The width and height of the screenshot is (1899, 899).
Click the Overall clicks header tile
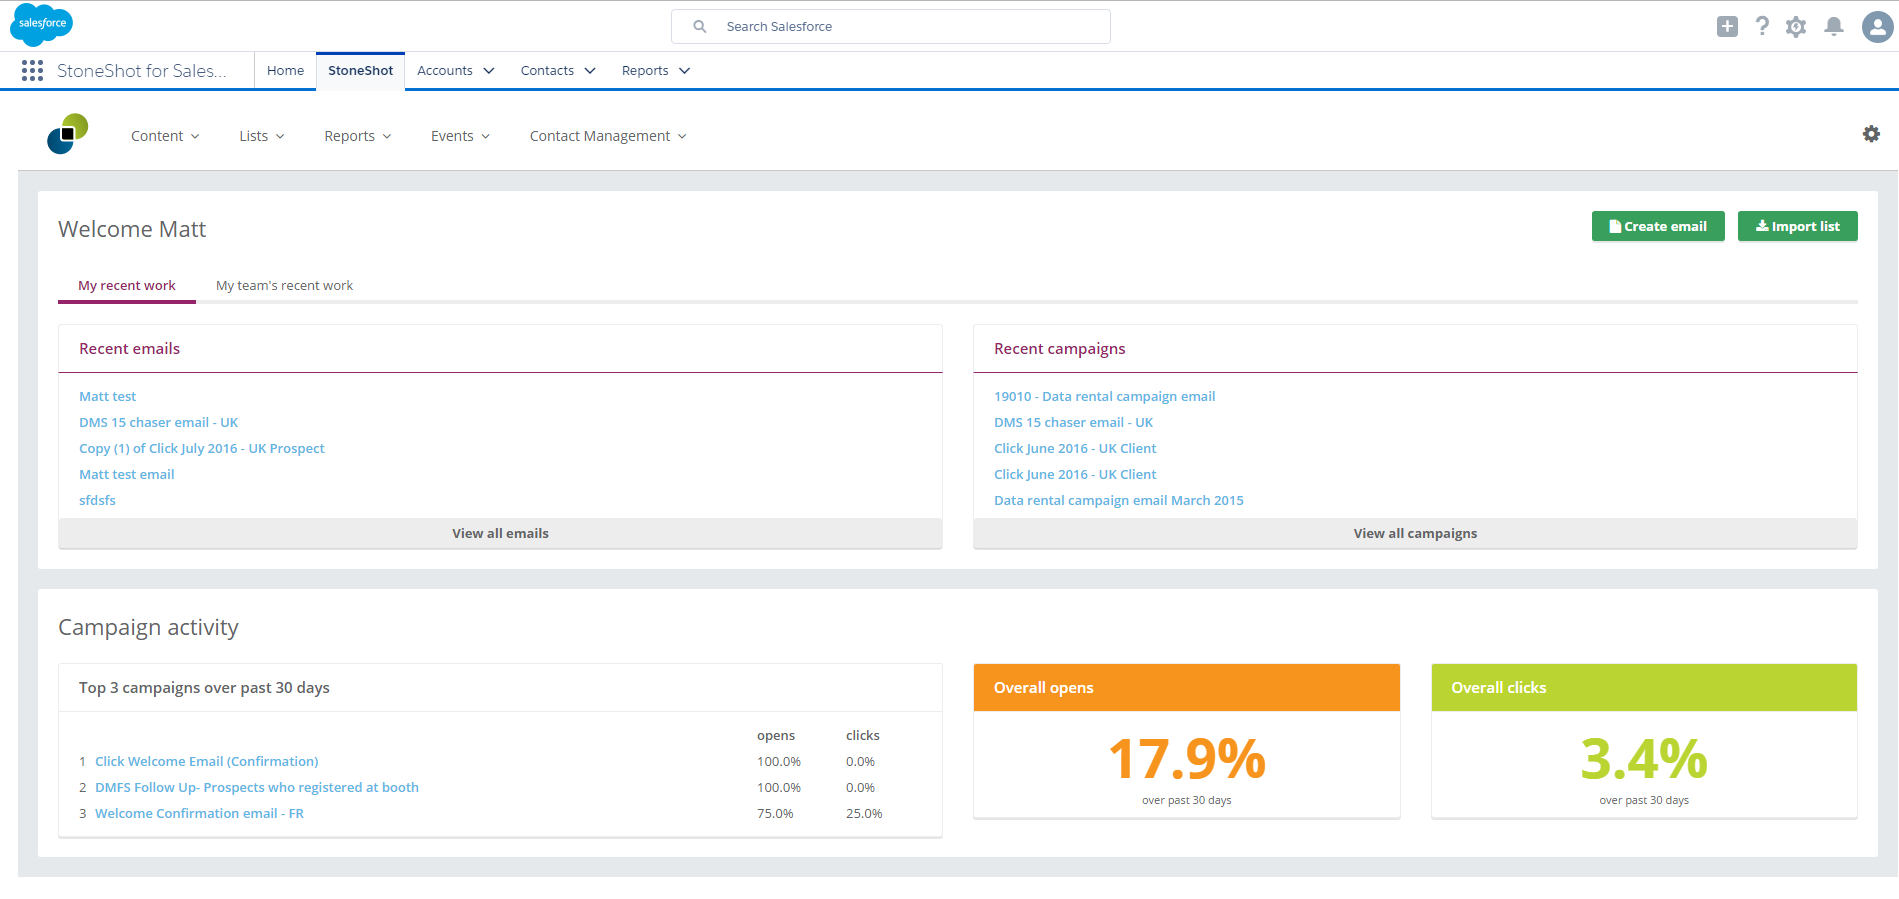[1644, 688]
